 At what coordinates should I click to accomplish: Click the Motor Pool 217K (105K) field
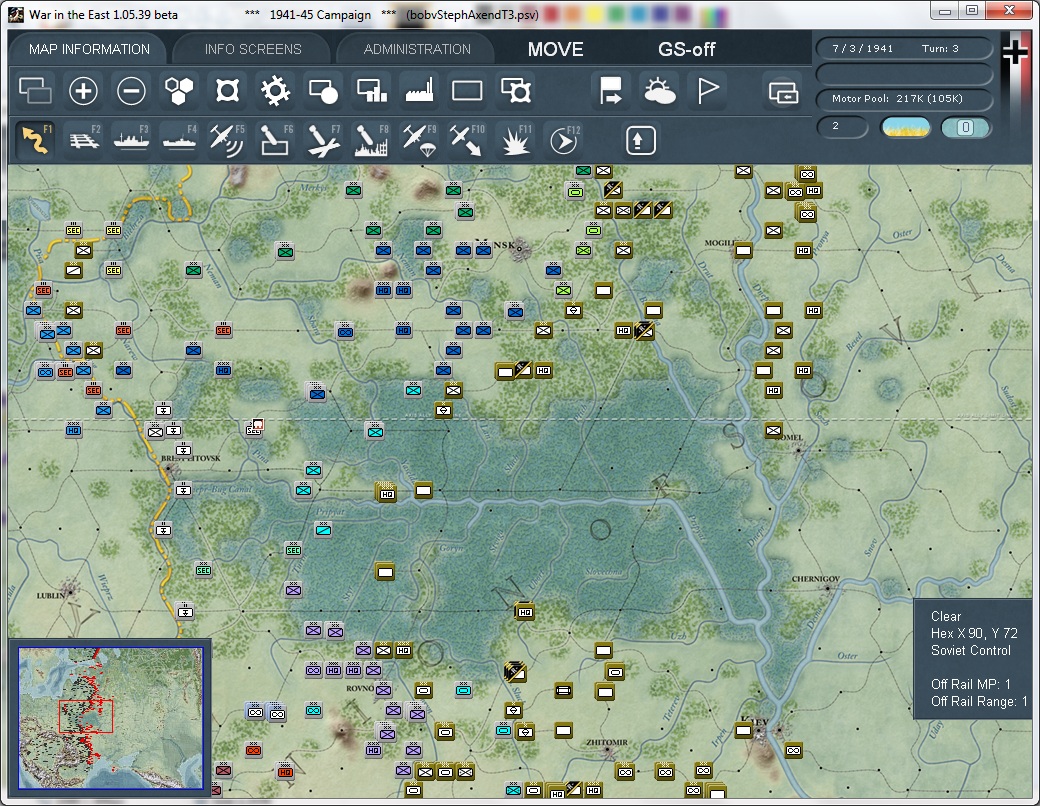(904, 99)
